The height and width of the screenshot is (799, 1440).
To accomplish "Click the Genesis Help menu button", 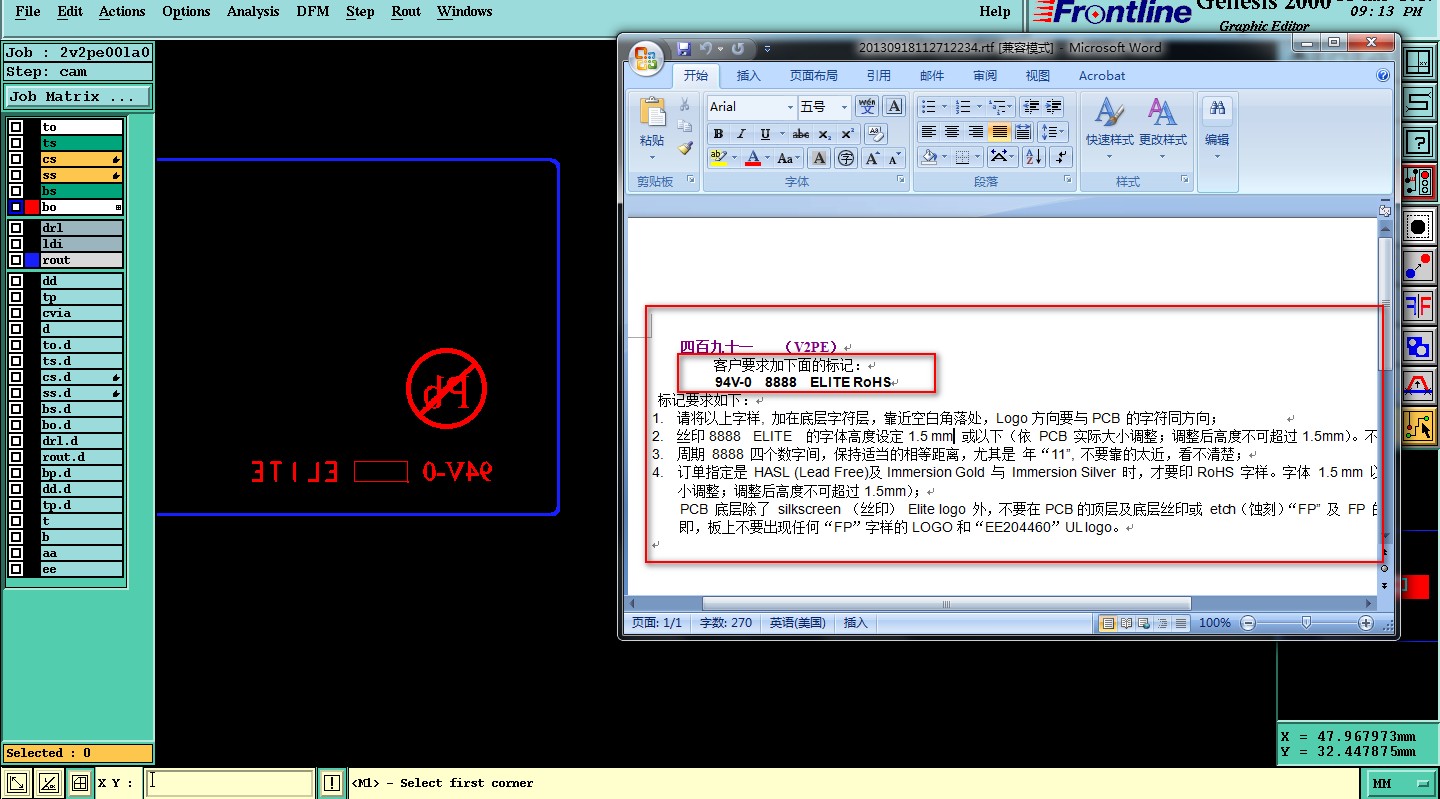I will [x=995, y=12].
